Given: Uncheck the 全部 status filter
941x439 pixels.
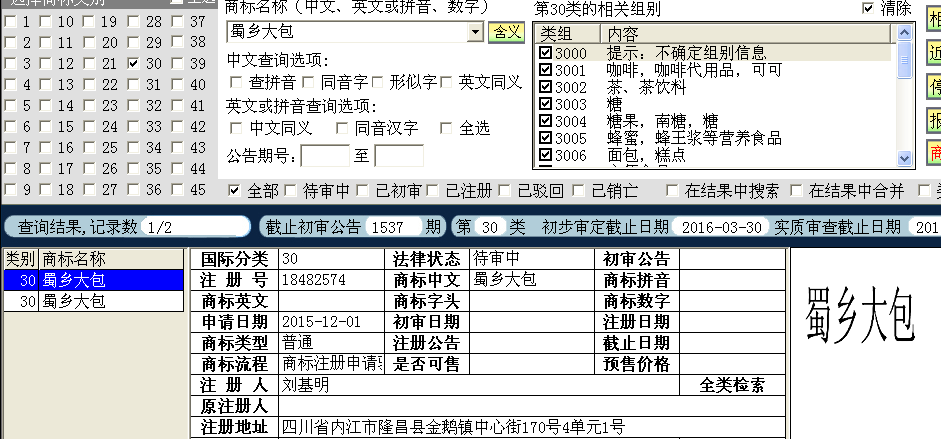Looking at the screenshot, I should pyautogui.click(x=235, y=191).
